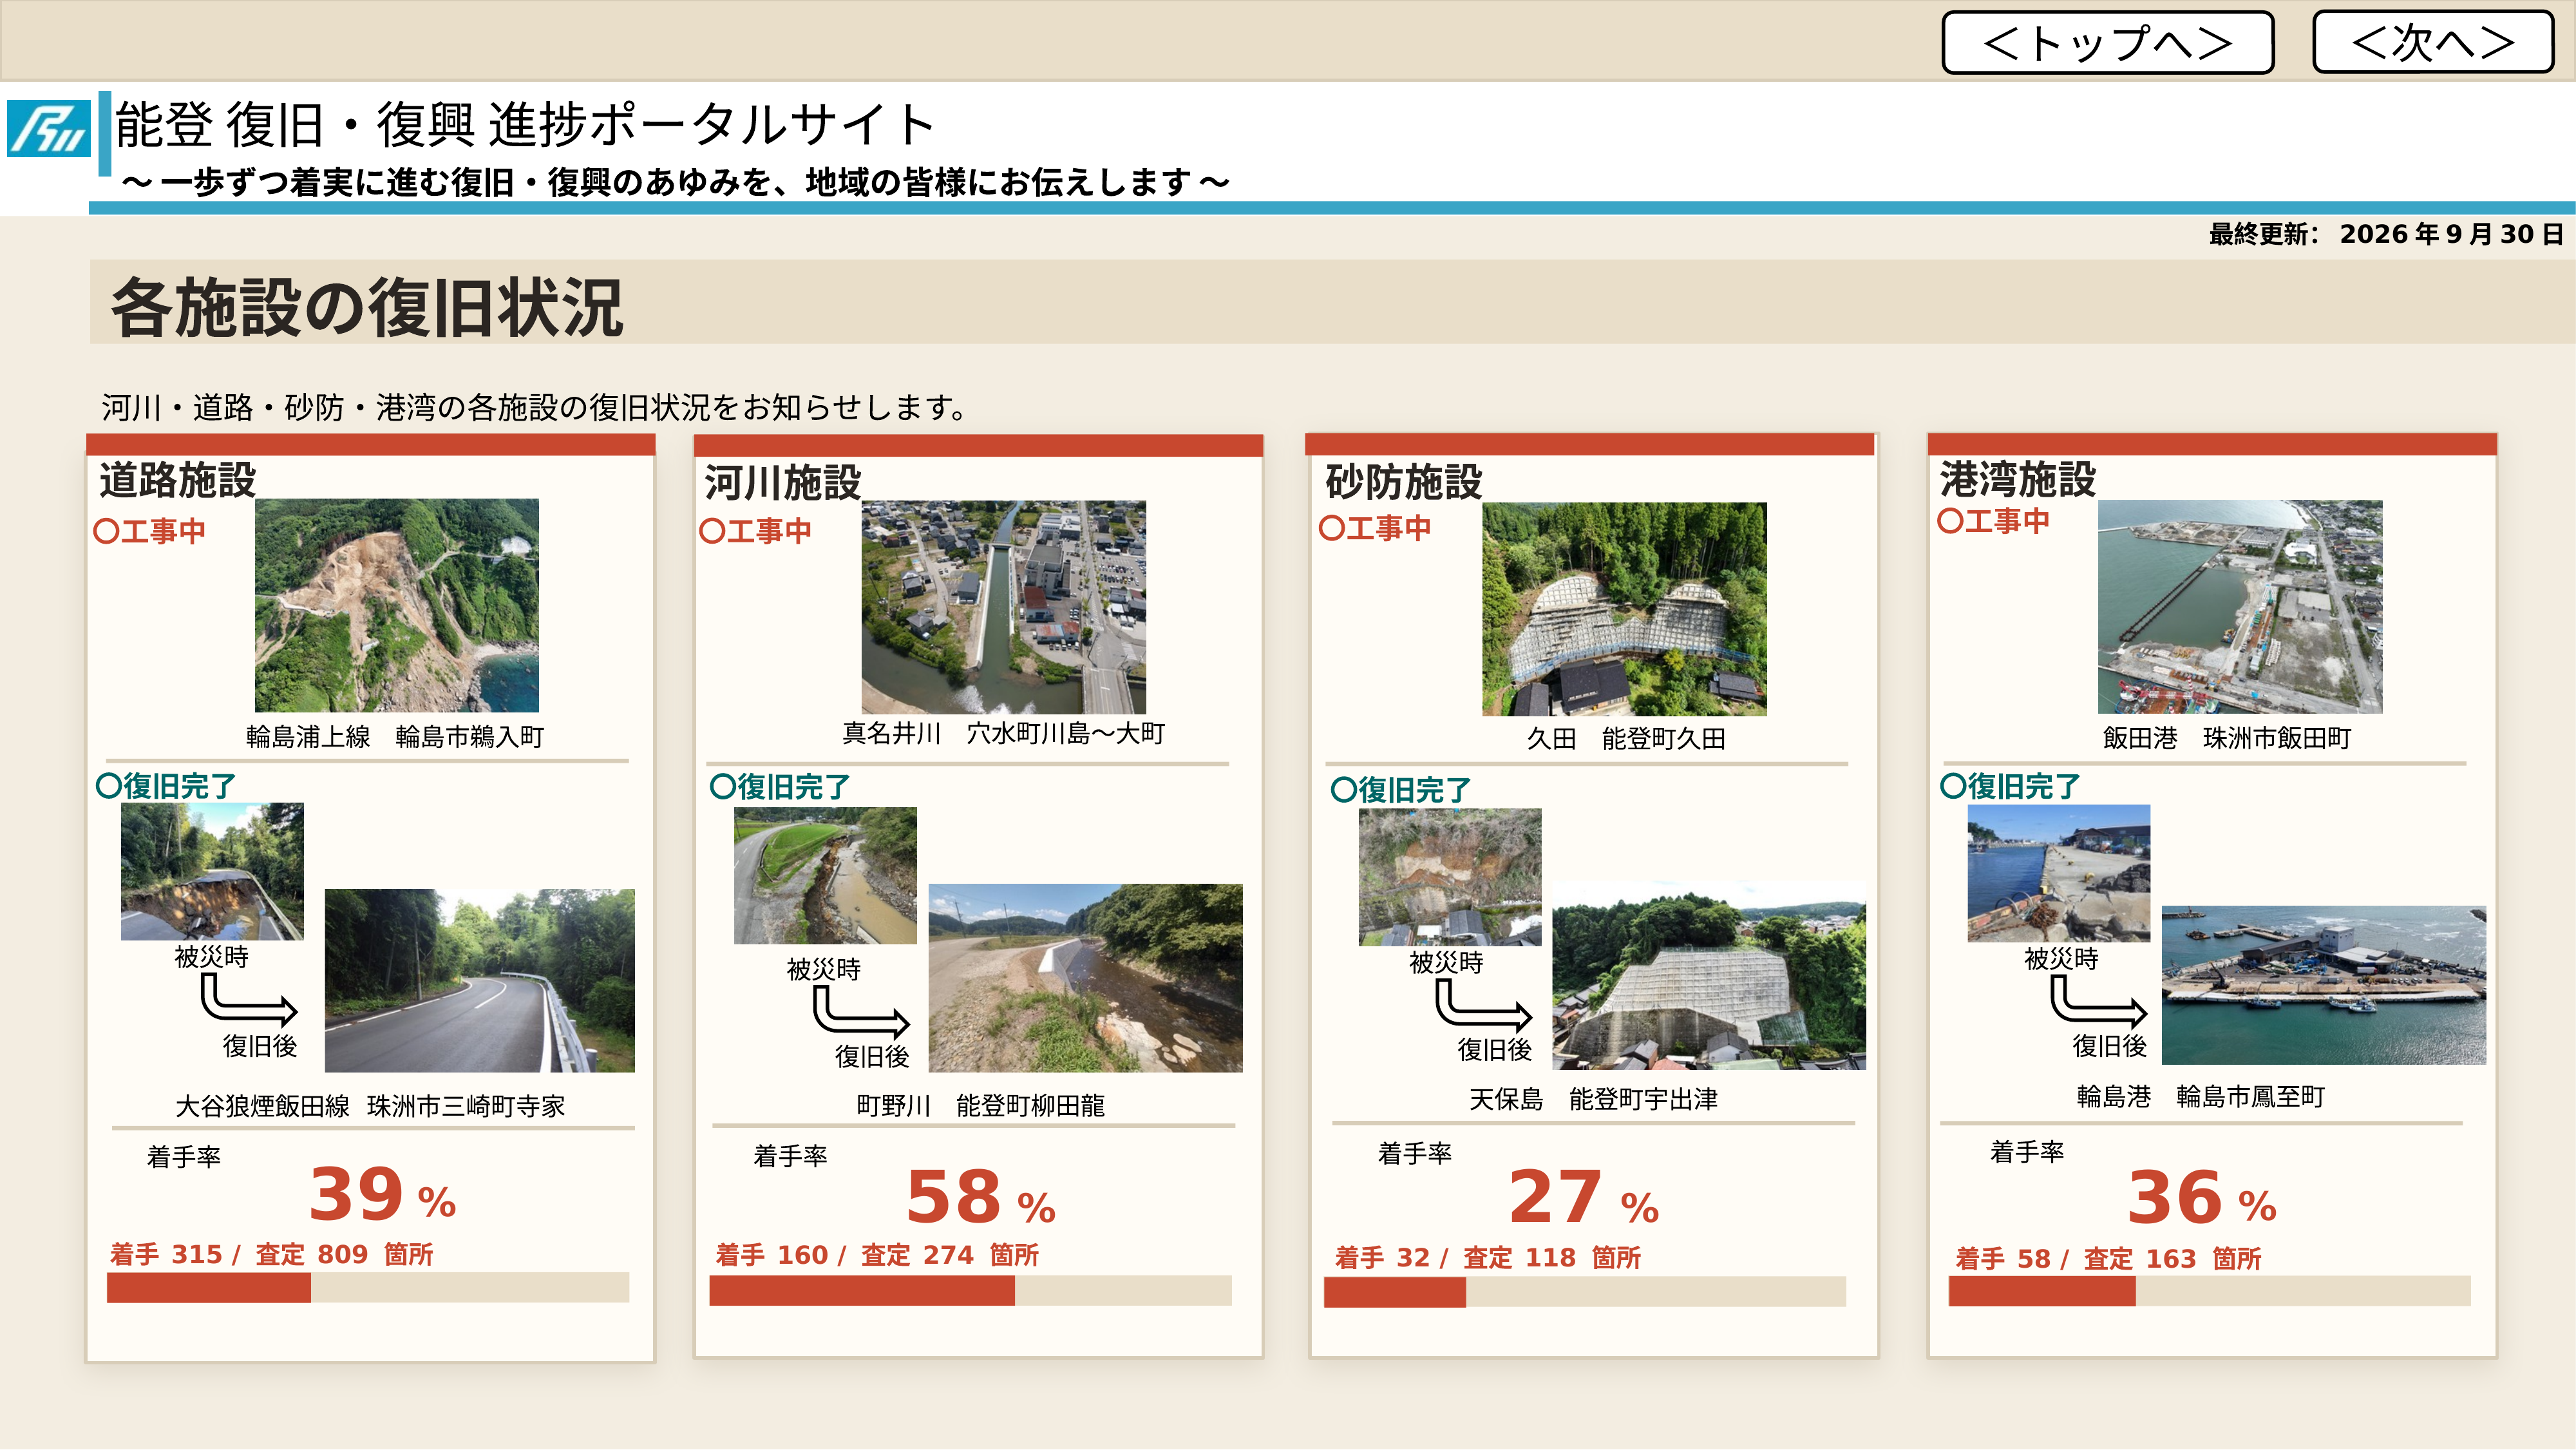This screenshot has height=1450, width=2576.
Task: Click the text 着手 160 / 査定 274 箇所
Action: coord(877,1255)
